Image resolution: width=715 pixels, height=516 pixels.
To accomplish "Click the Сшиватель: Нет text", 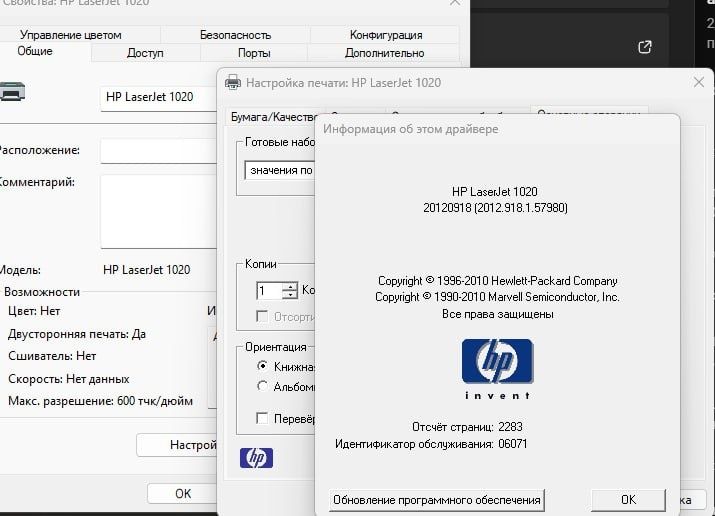I will (52, 356).
